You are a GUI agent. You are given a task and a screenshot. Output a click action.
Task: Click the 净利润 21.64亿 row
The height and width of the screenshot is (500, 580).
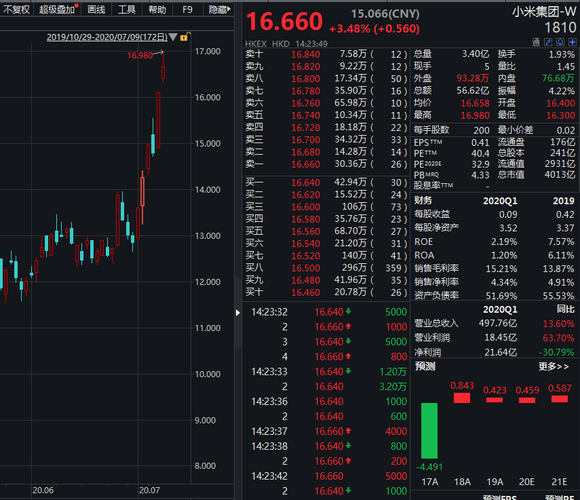[x=494, y=352]
